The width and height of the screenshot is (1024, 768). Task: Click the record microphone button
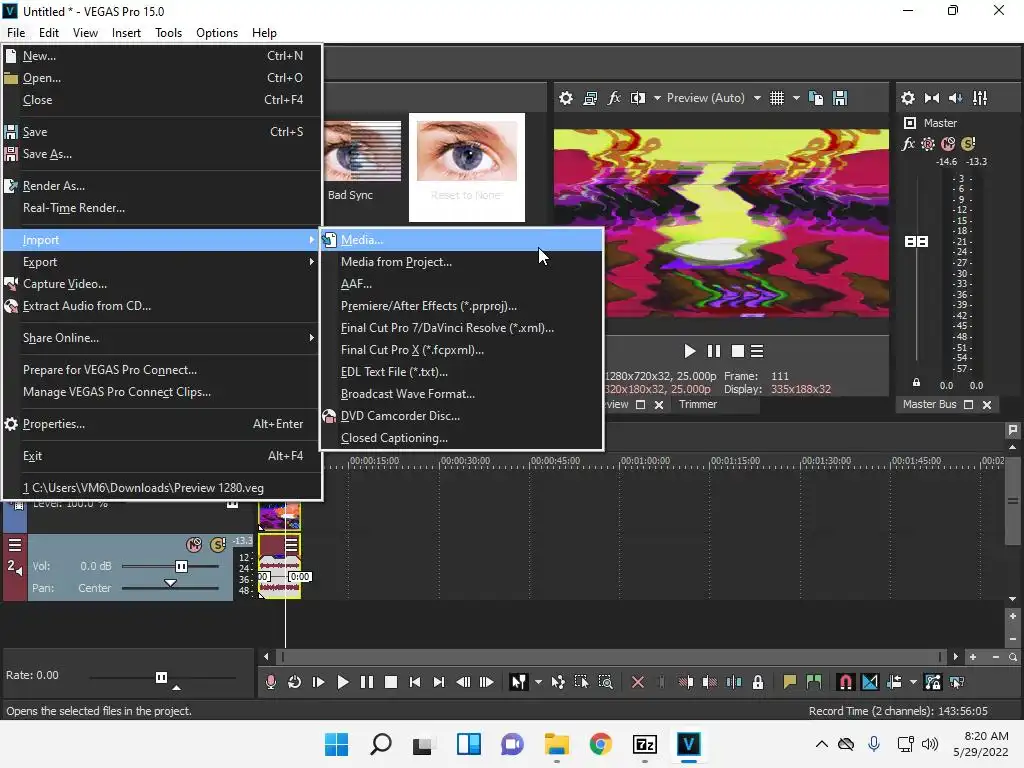tap(270, 682)
